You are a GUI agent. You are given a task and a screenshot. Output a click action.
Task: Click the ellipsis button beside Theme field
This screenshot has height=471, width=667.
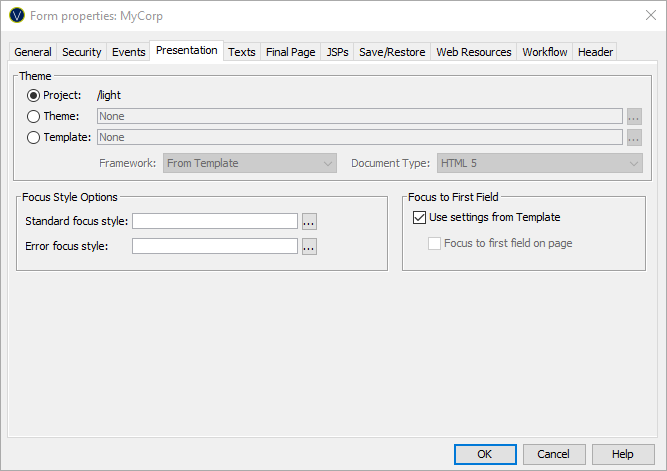[x=634, y=116]
